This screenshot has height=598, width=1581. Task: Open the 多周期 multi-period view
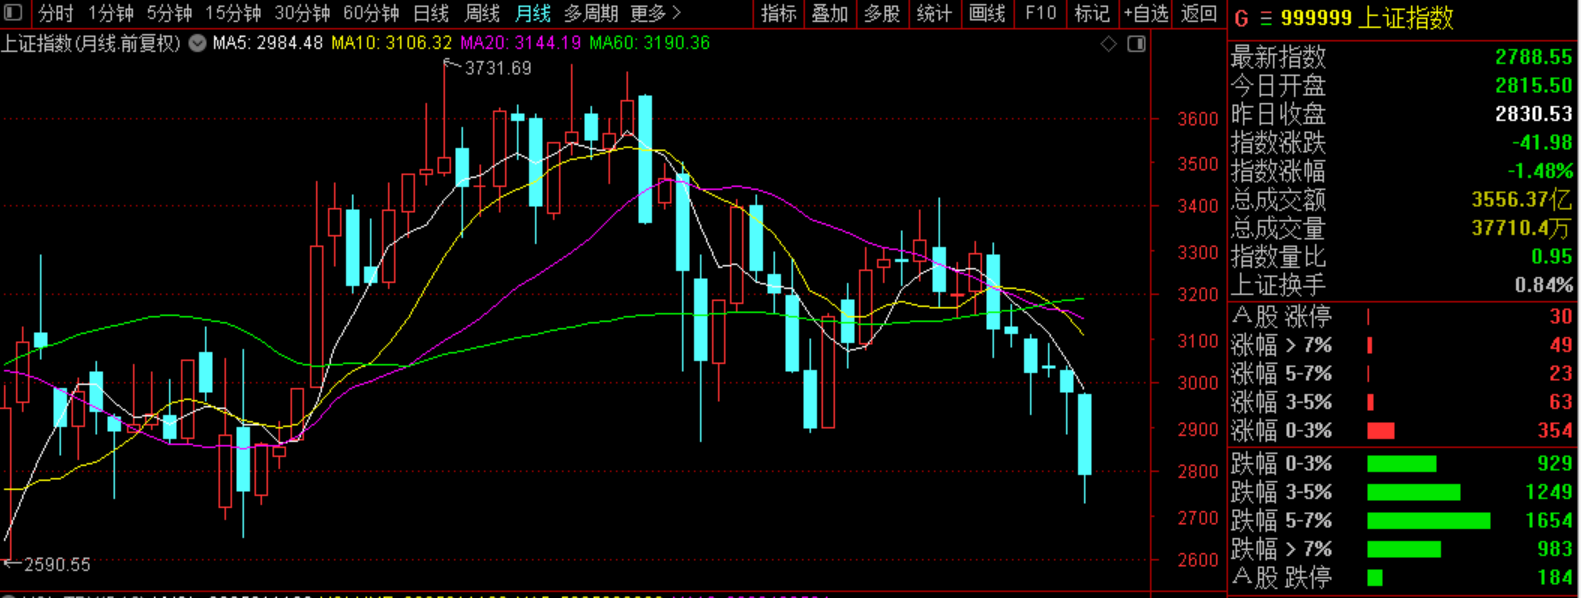pyautogui.click(x=591, y=13)
